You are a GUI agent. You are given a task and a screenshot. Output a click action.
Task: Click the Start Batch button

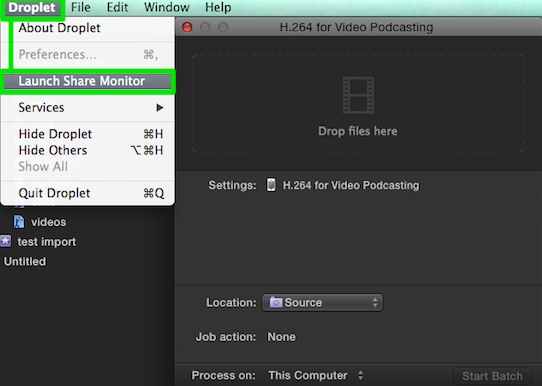click(492, 376)
